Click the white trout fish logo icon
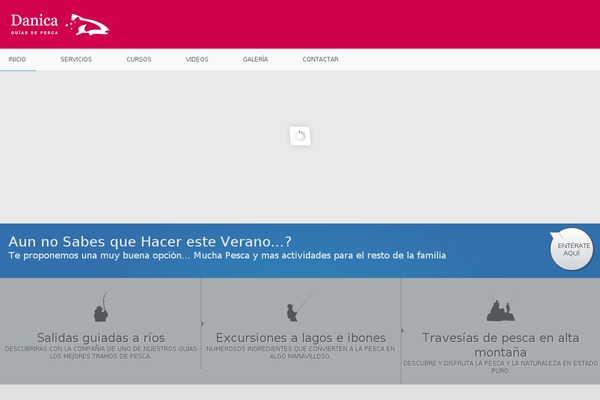Viewport: 600px width, 400px height. click(88, 25)
